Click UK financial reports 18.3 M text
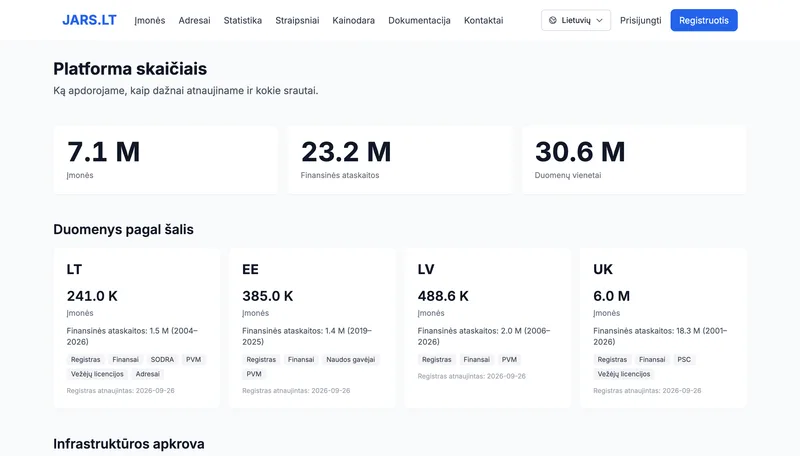 660,336
